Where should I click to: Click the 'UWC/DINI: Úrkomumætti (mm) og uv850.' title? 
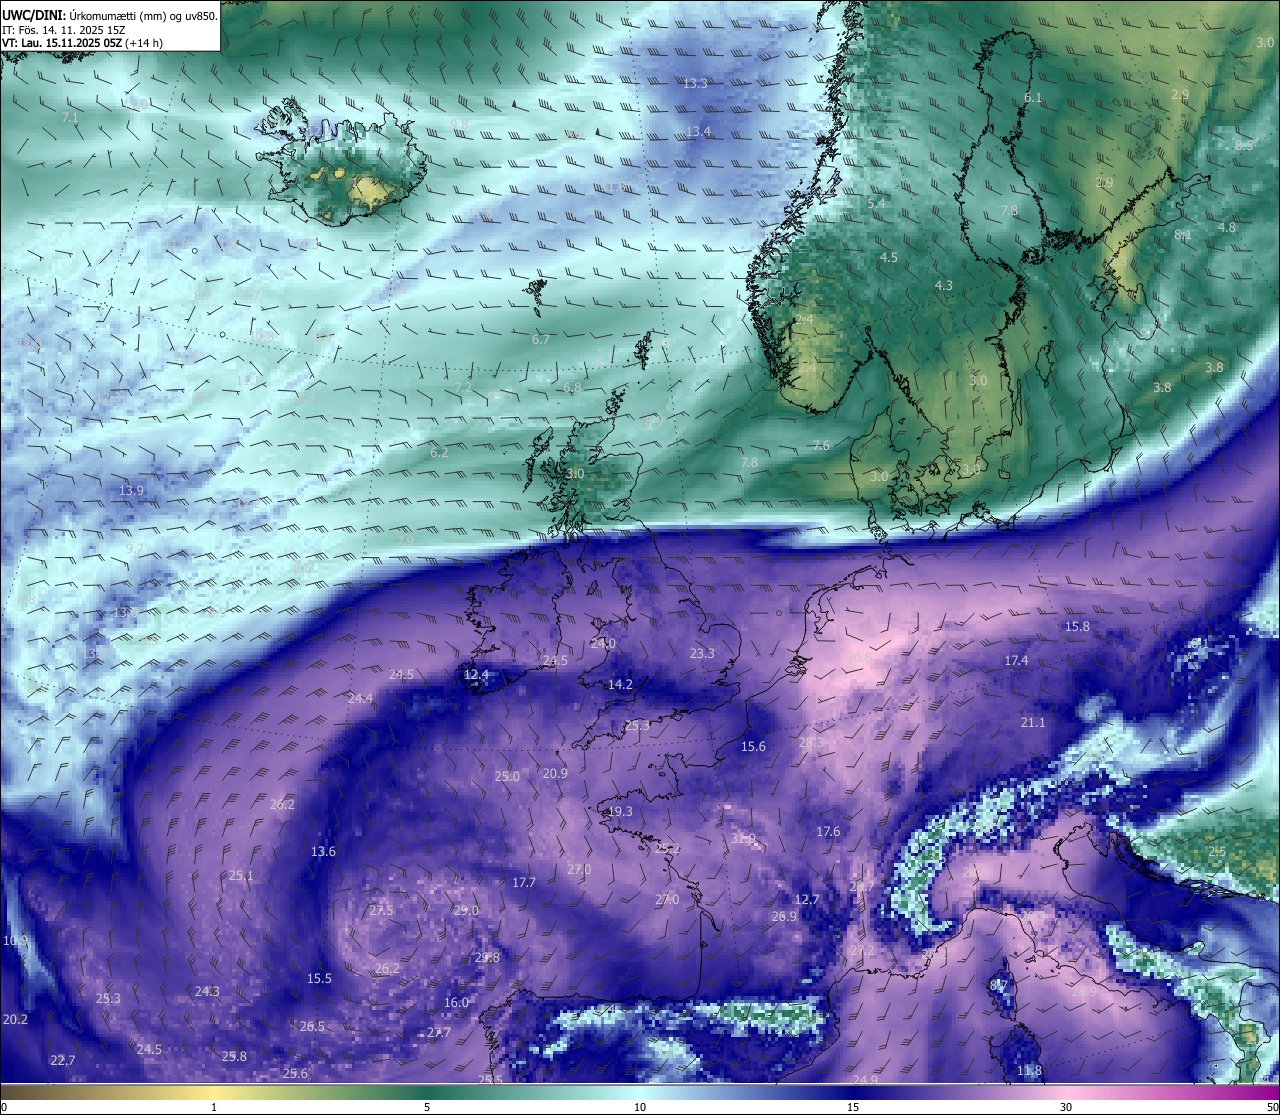point(110,16)
